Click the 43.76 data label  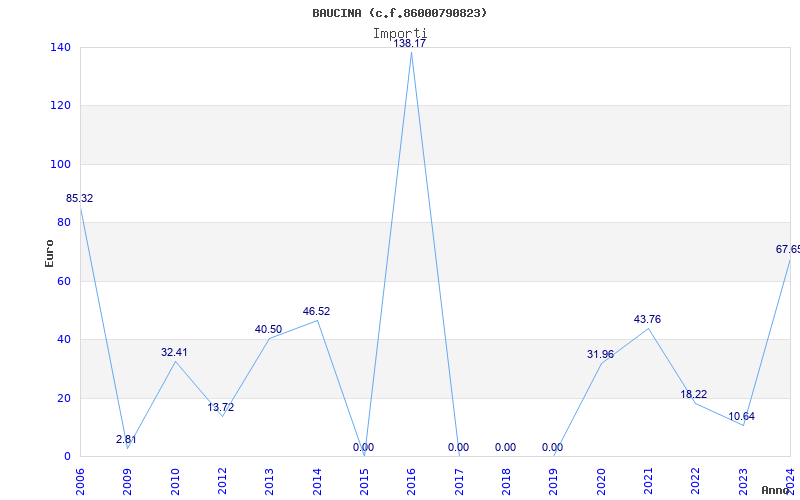(x=647, y=319)
